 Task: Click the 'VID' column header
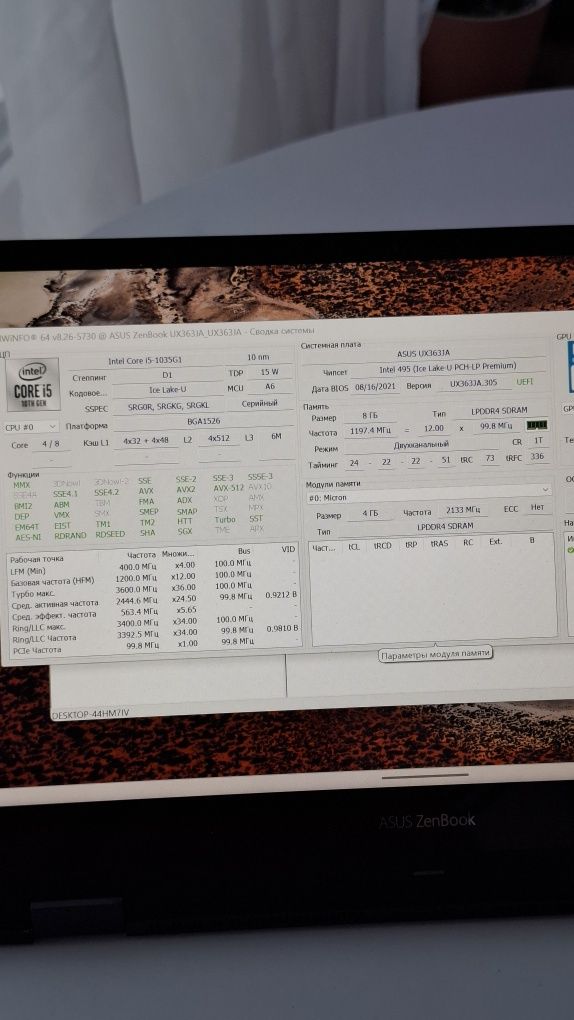(288, 550)
